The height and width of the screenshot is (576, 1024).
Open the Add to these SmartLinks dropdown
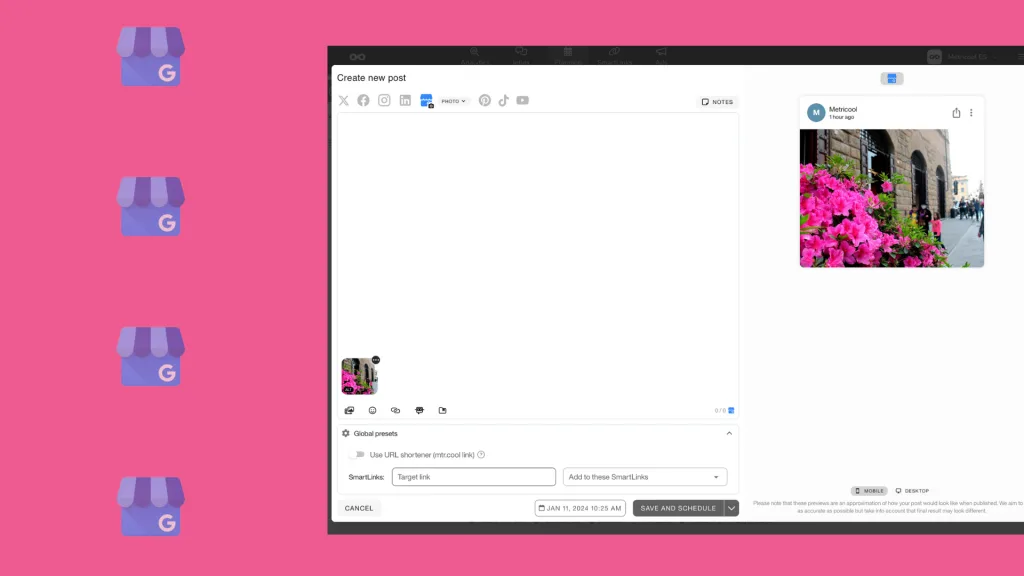(x=644, y=476)
